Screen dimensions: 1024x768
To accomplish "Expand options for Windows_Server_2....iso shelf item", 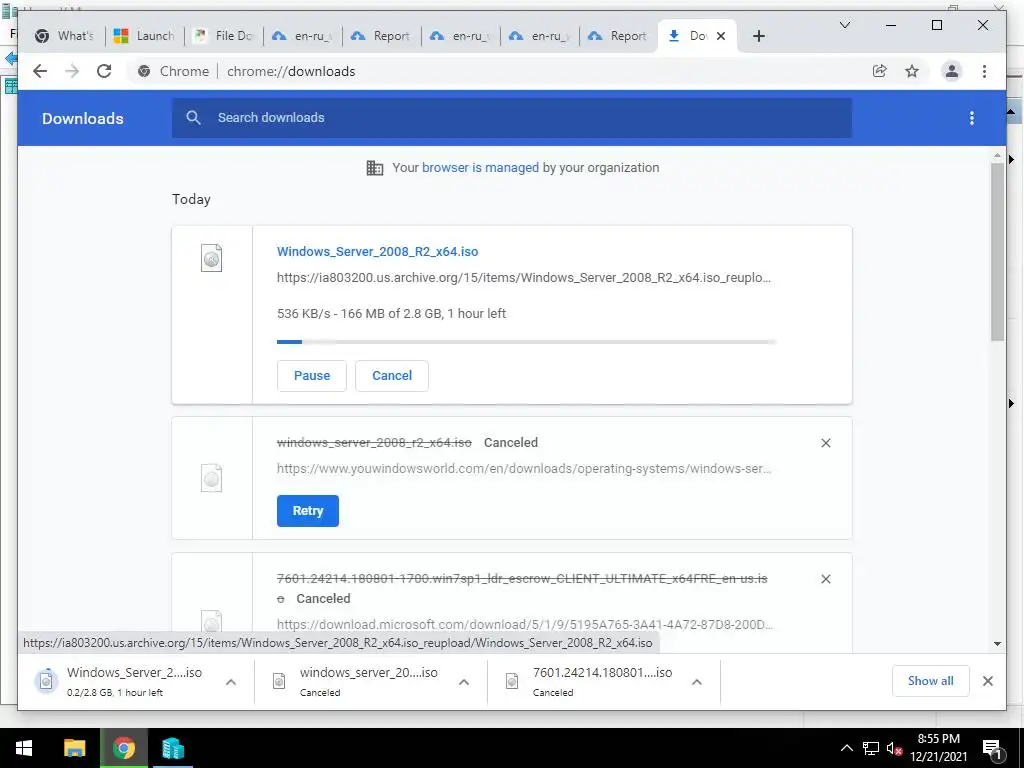I will point(231,682).
